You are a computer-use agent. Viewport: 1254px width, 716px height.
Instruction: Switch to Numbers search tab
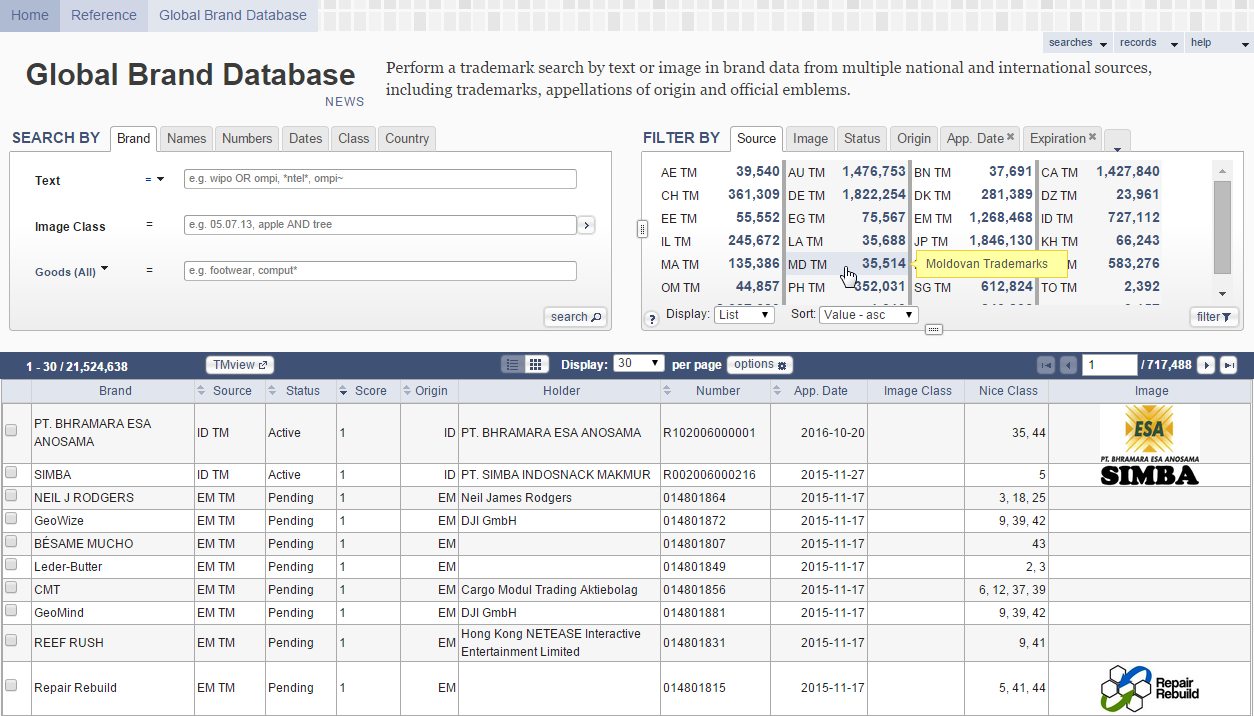pos(247,138)
